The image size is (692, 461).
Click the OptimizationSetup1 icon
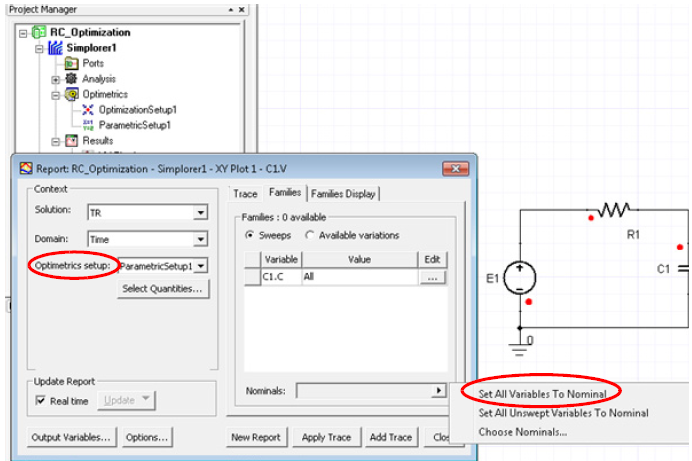88,109
